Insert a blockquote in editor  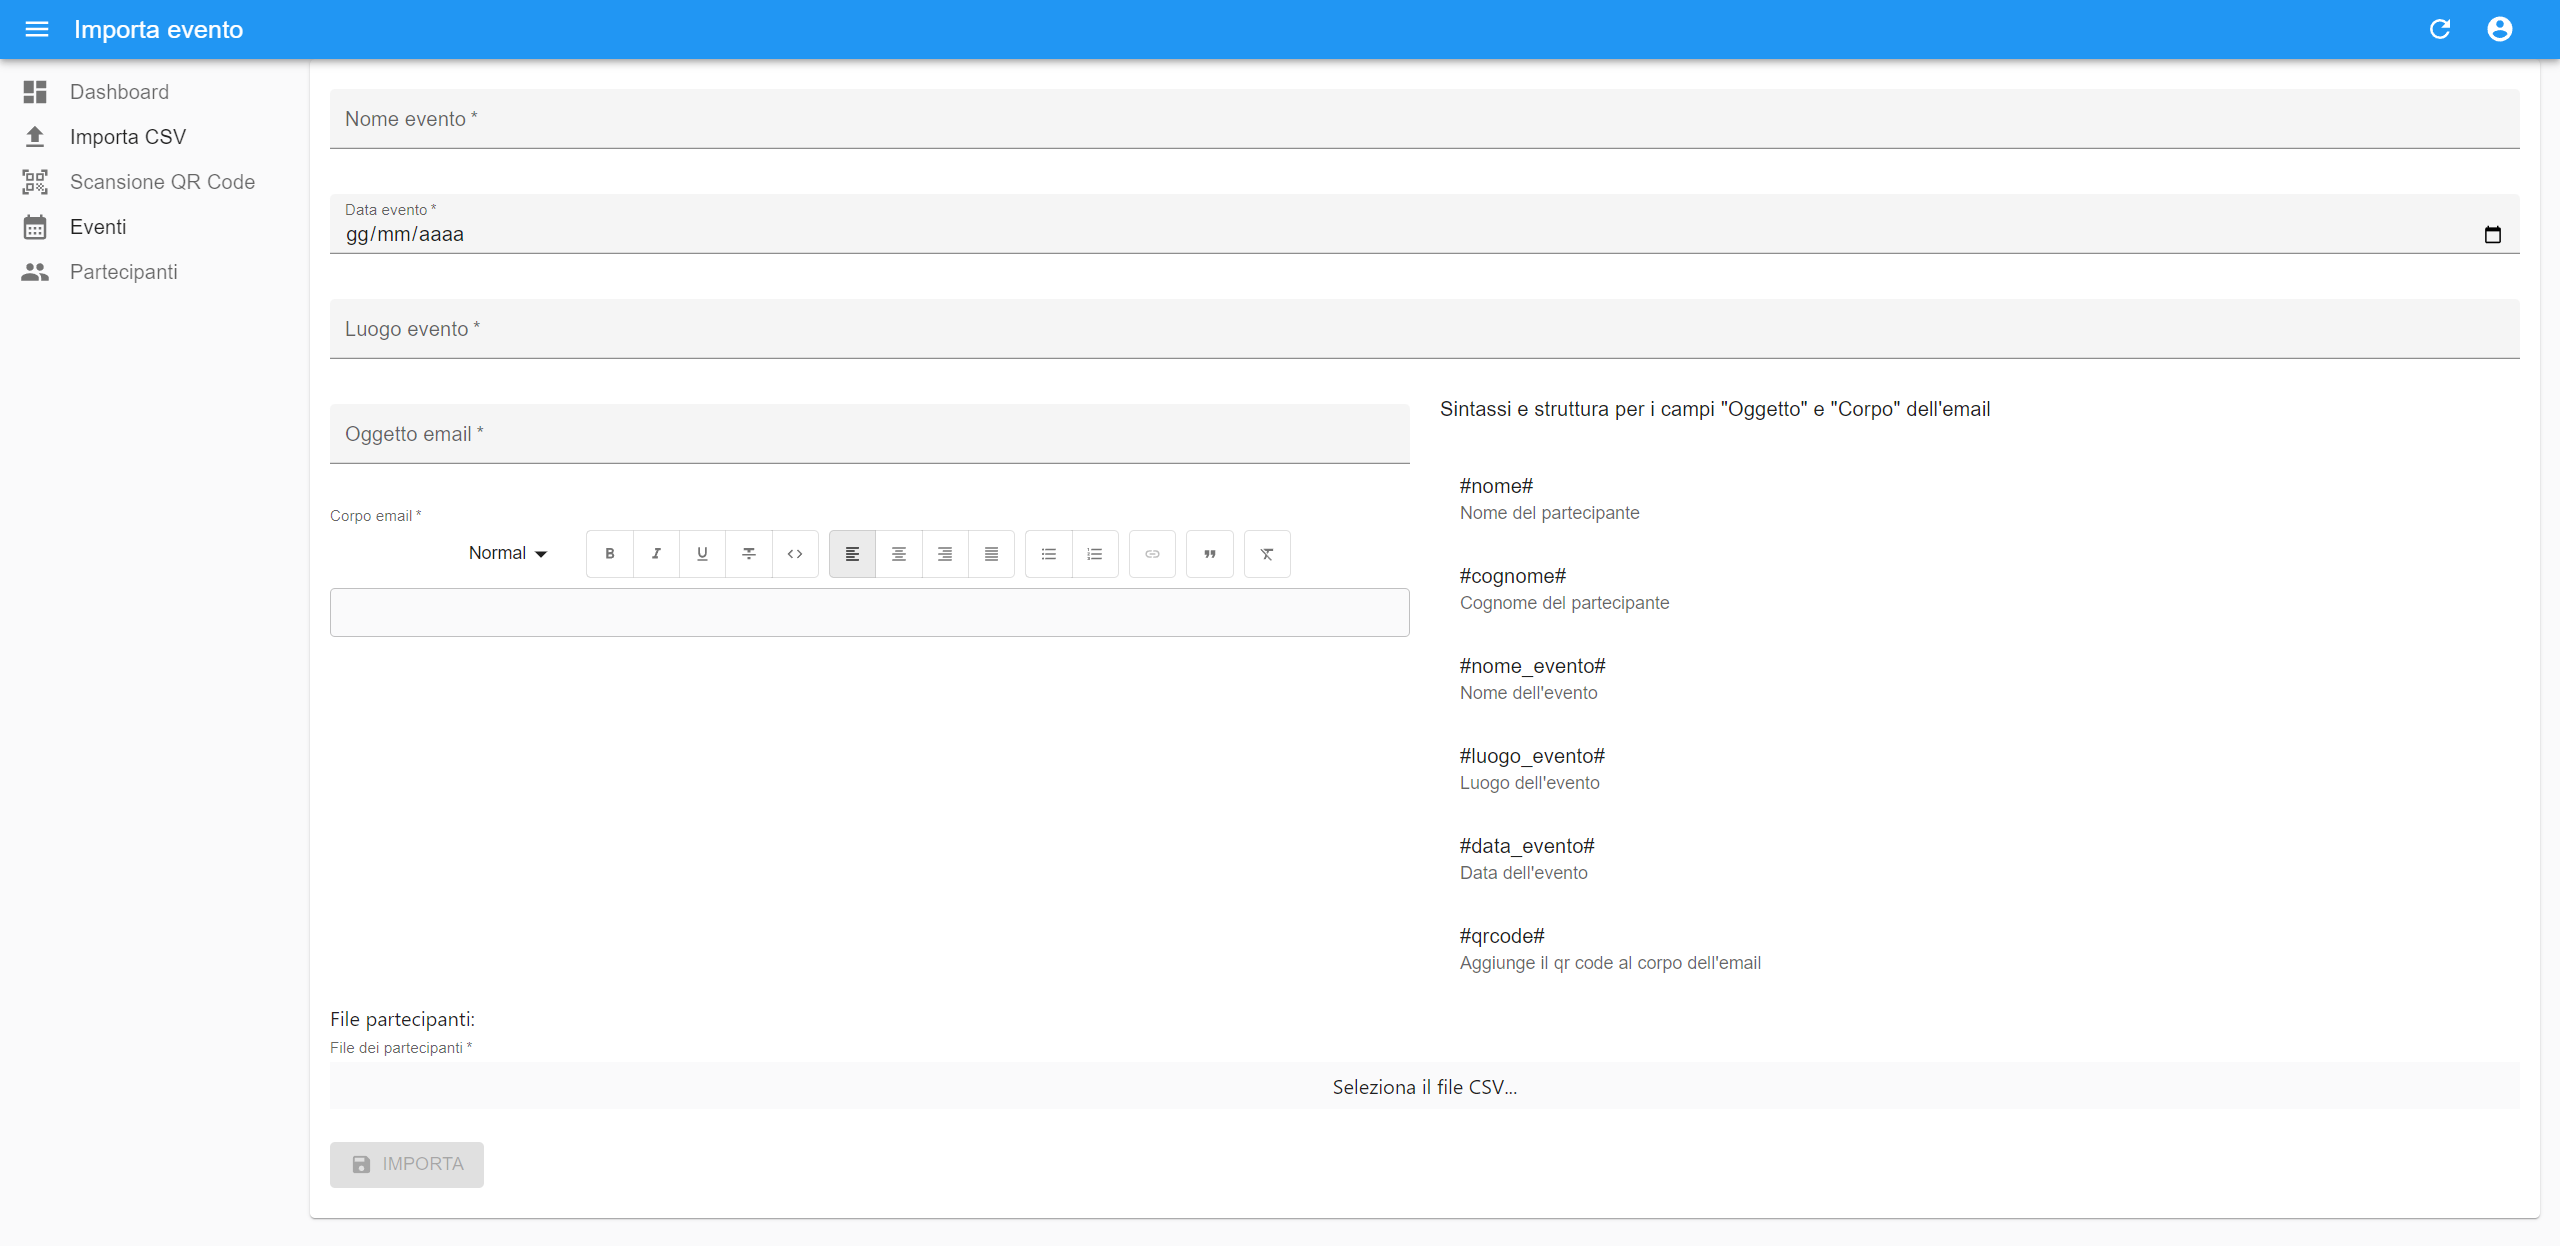click(x=1210, y=554)
